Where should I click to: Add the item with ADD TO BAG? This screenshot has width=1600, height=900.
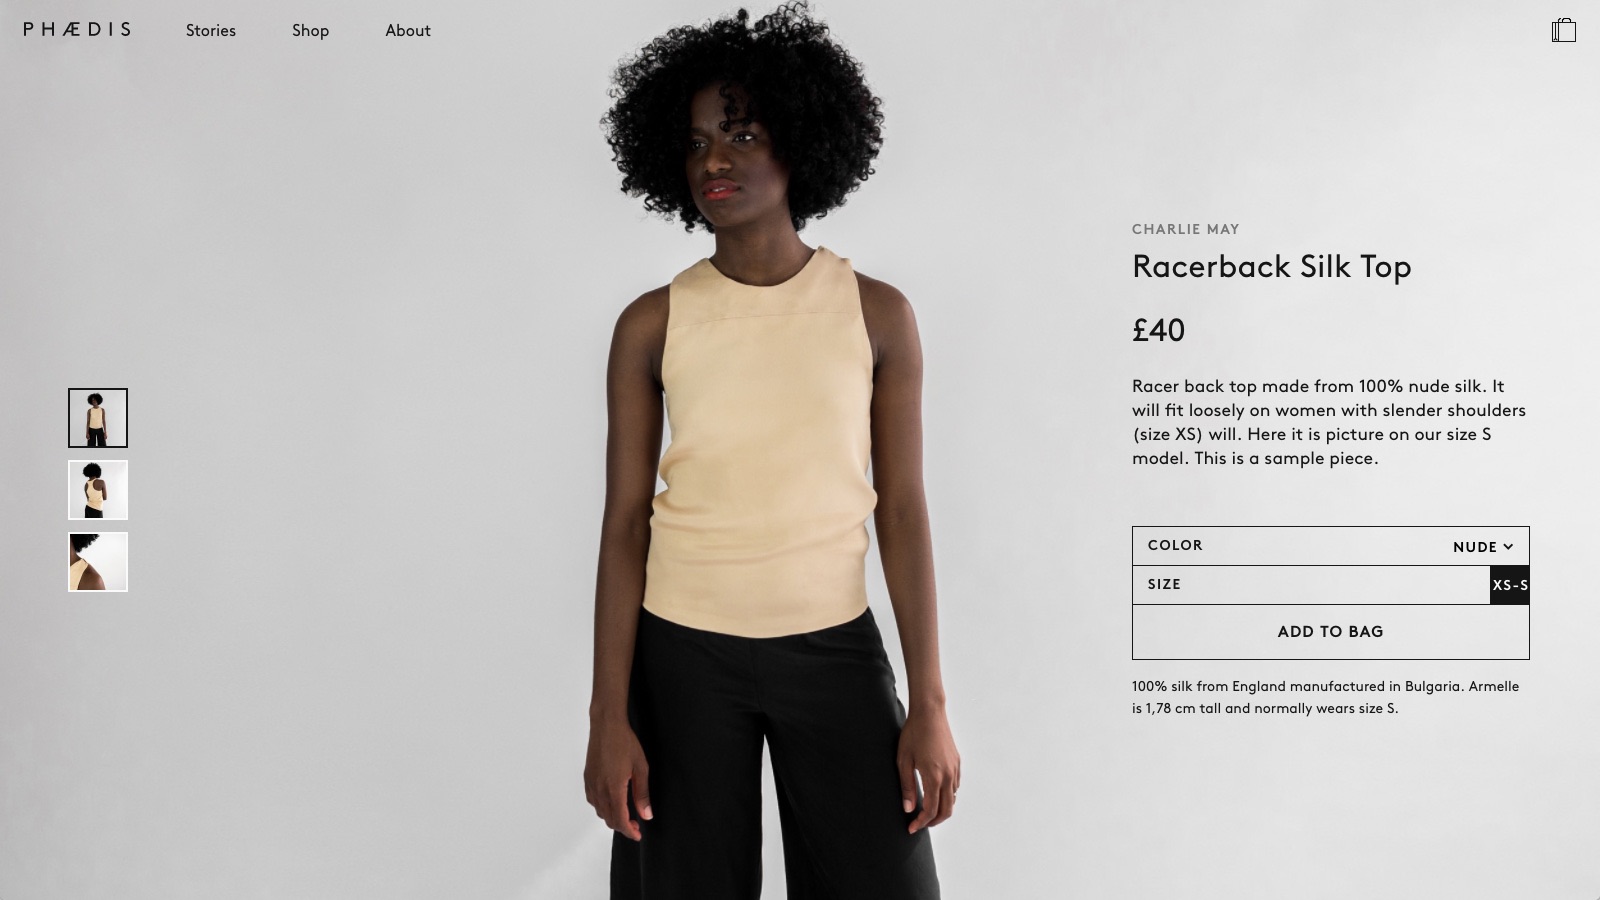(1331, 632)
